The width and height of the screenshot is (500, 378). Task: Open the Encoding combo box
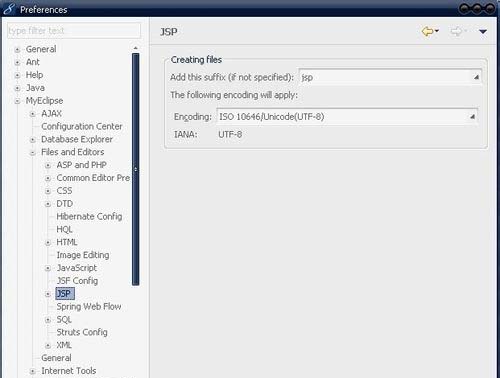pyautogui.click(x=347, y=117)
